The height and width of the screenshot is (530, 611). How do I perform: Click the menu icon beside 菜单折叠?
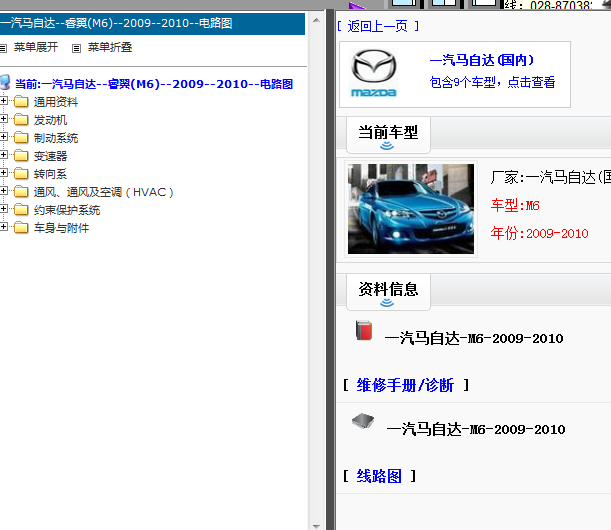[x=76, y=48]
